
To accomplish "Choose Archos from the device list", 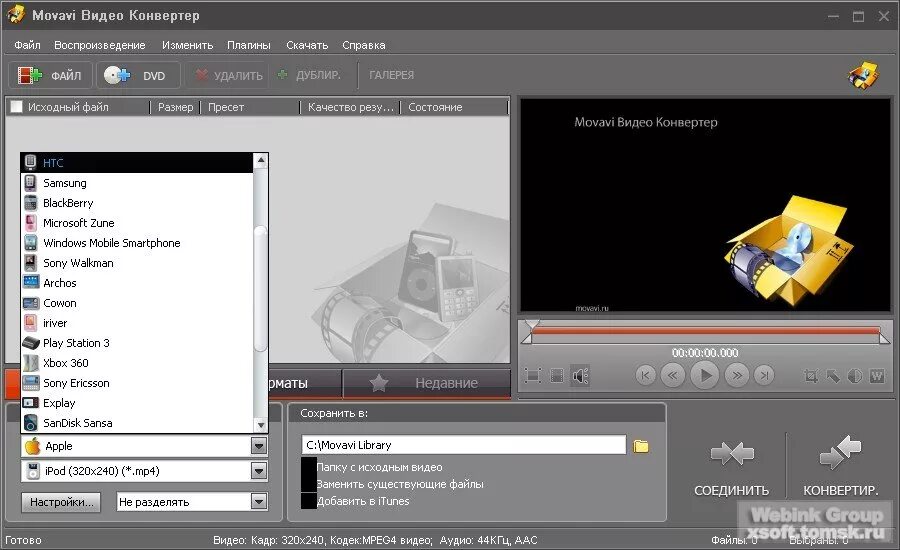I will pos(137,283).
